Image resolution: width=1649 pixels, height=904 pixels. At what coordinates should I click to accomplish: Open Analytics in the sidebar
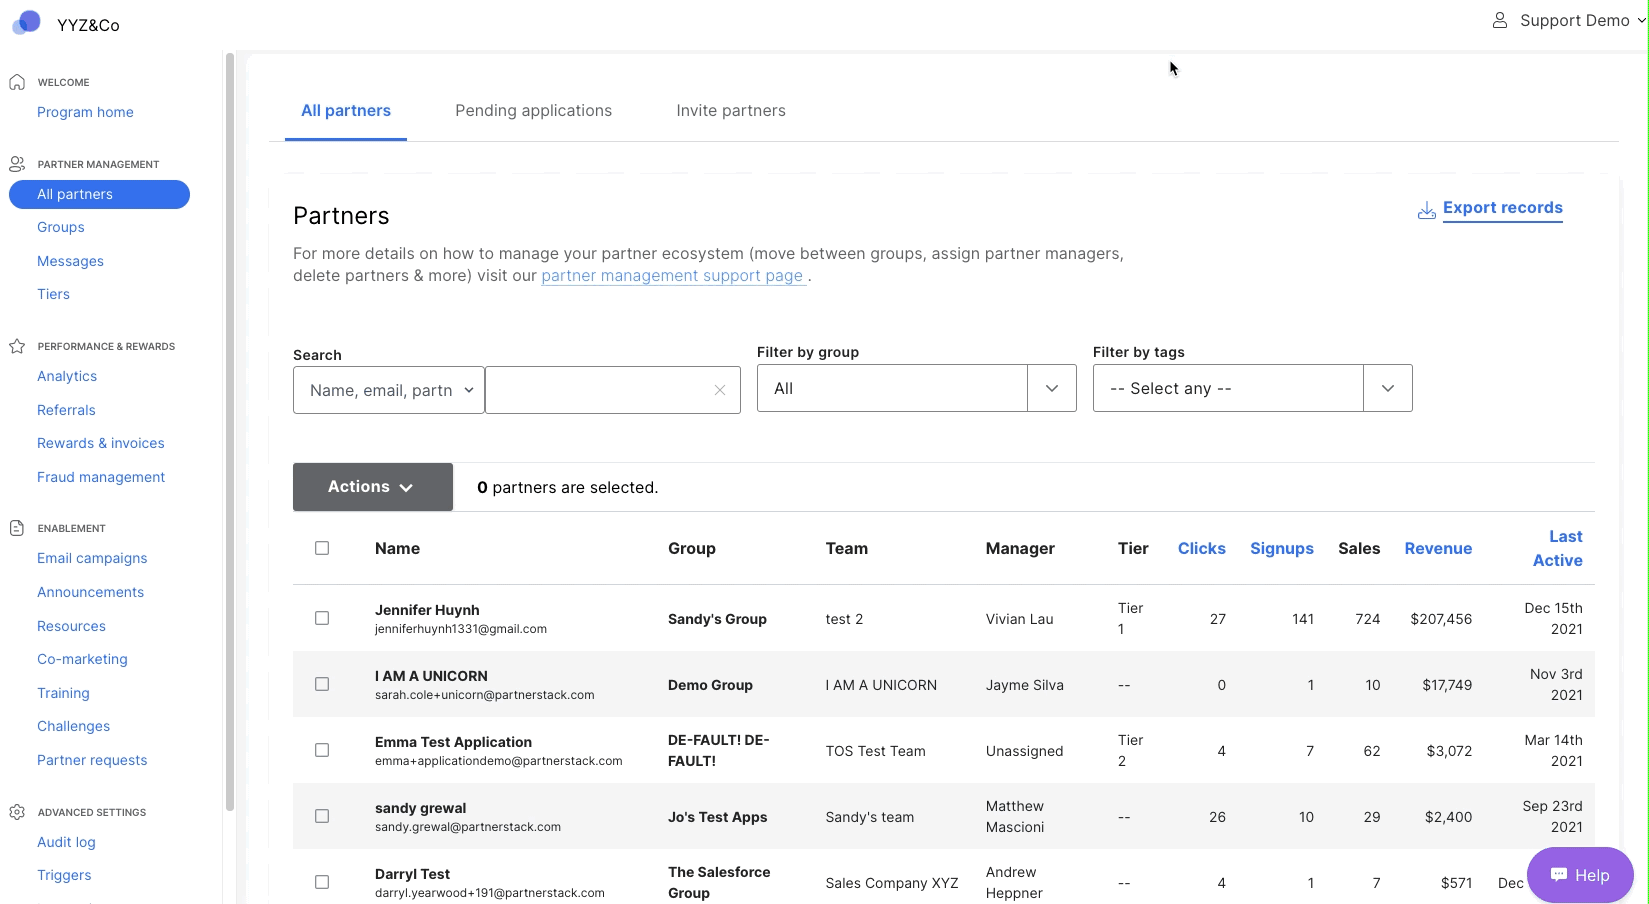pyautogui.click(x=67, y=376)
